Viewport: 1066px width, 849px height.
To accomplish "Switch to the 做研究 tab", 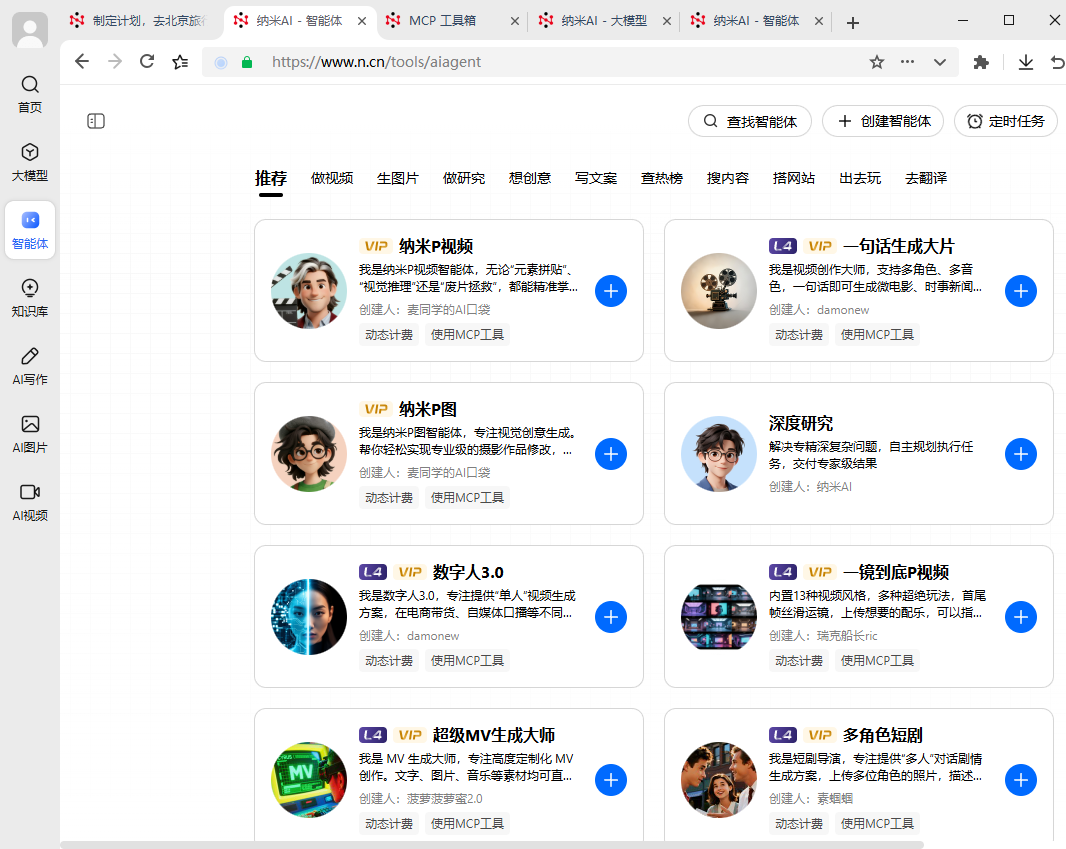I will click(464, 178).
